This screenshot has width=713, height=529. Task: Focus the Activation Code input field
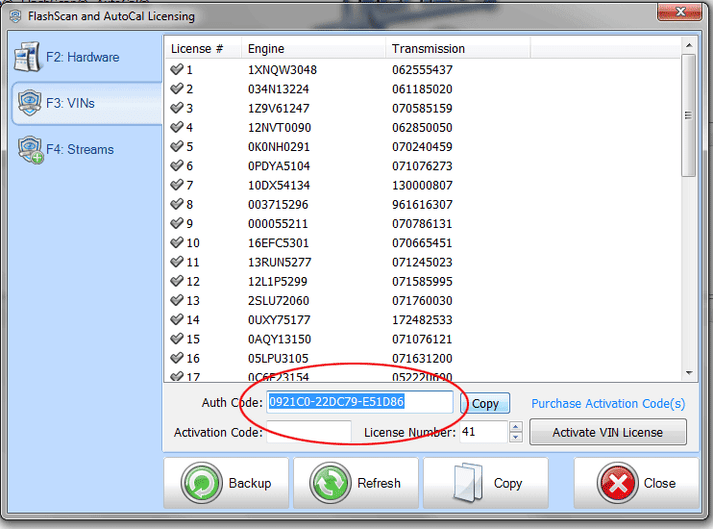pyautogui.click(x=308, y=432)
